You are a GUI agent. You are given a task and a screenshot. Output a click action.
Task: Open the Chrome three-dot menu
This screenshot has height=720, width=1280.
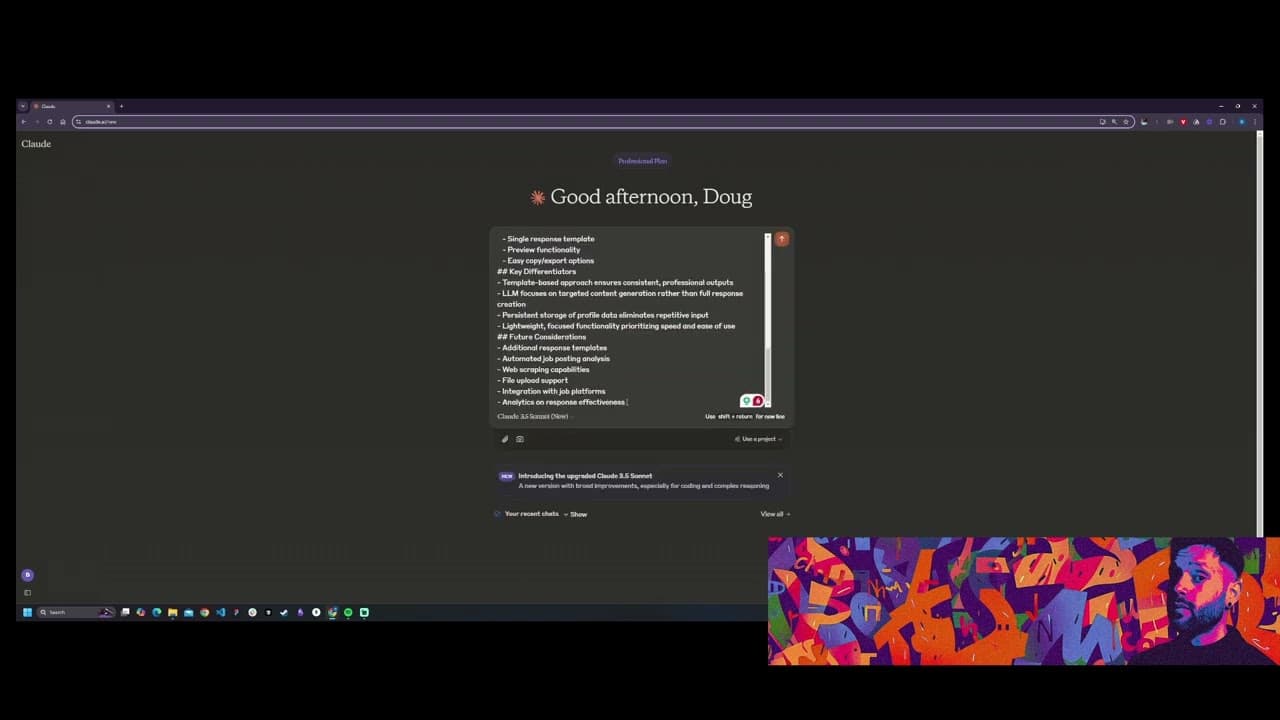pyautogui.click(x=1255, y=122)
